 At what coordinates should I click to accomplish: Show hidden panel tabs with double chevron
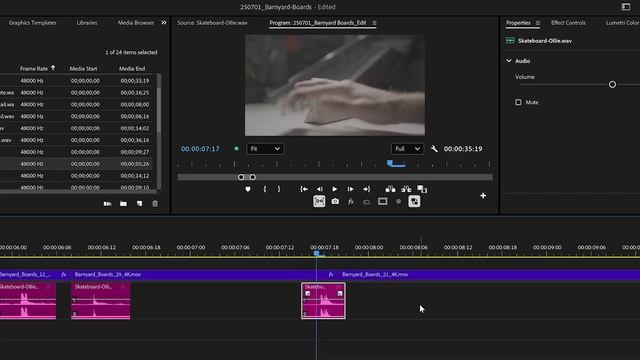[x=164, y=23]
